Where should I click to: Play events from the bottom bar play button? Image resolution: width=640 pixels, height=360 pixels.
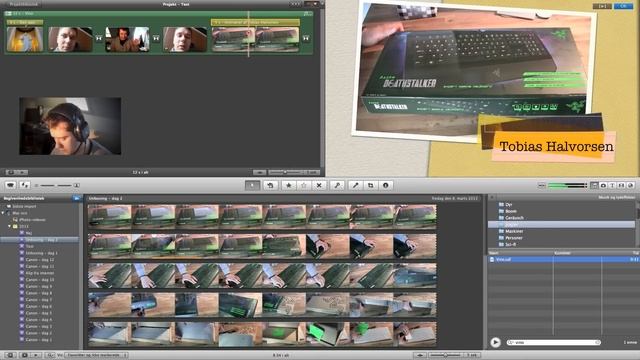click(x=36, y=355)
